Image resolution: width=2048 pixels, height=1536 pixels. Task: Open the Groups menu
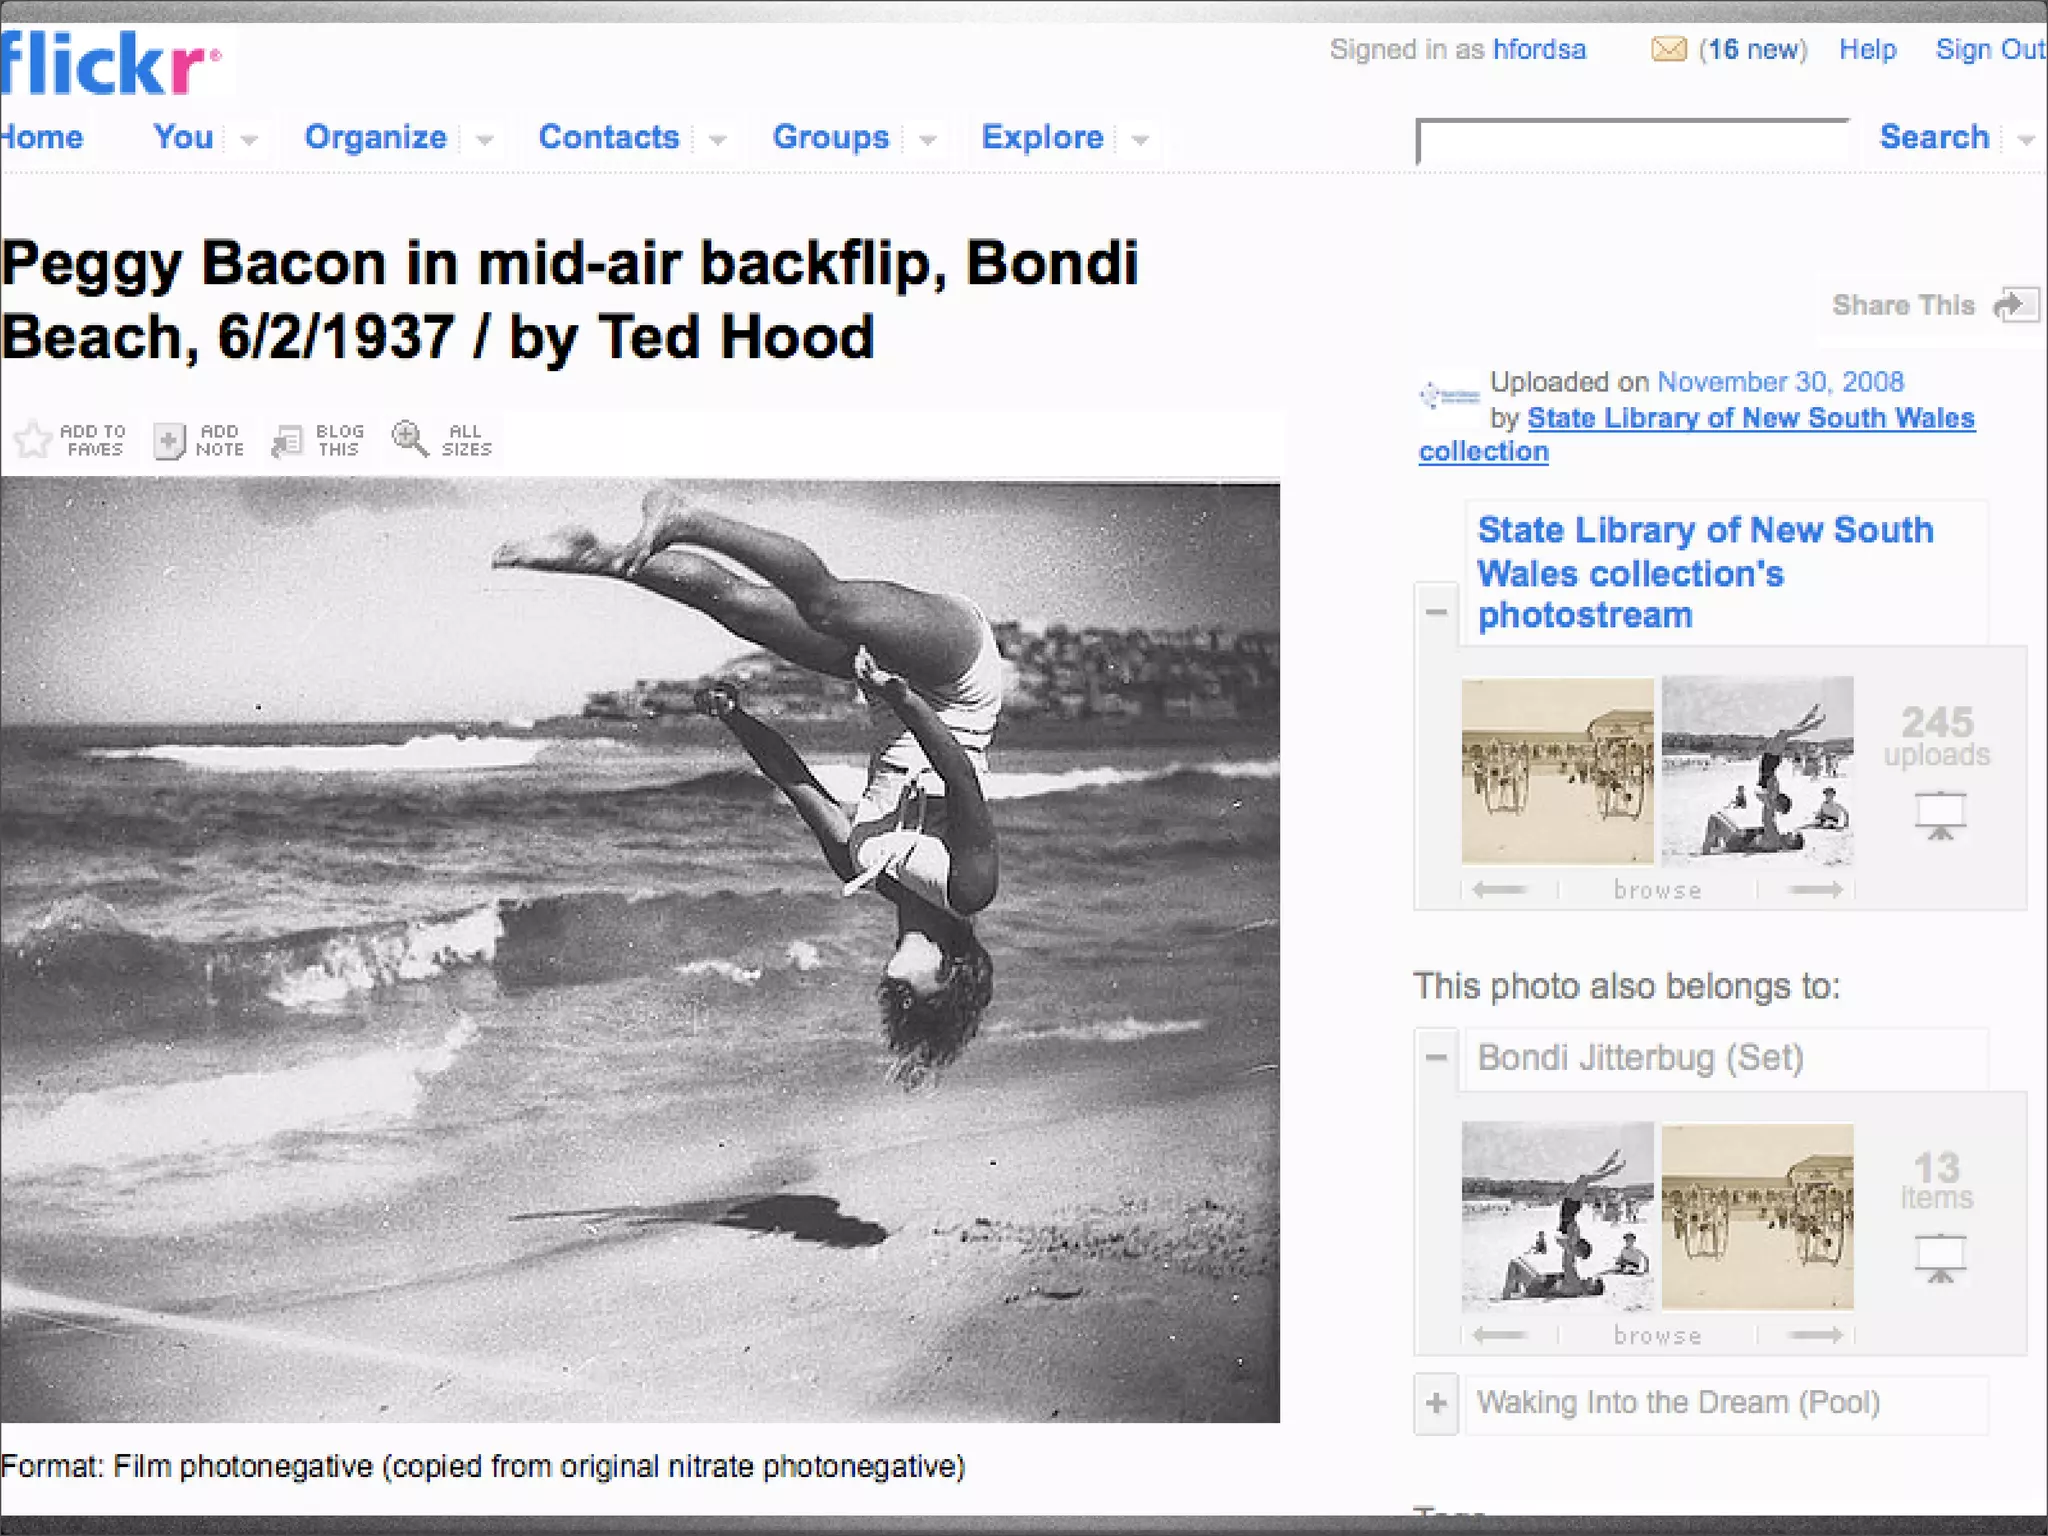pos(830,137)
